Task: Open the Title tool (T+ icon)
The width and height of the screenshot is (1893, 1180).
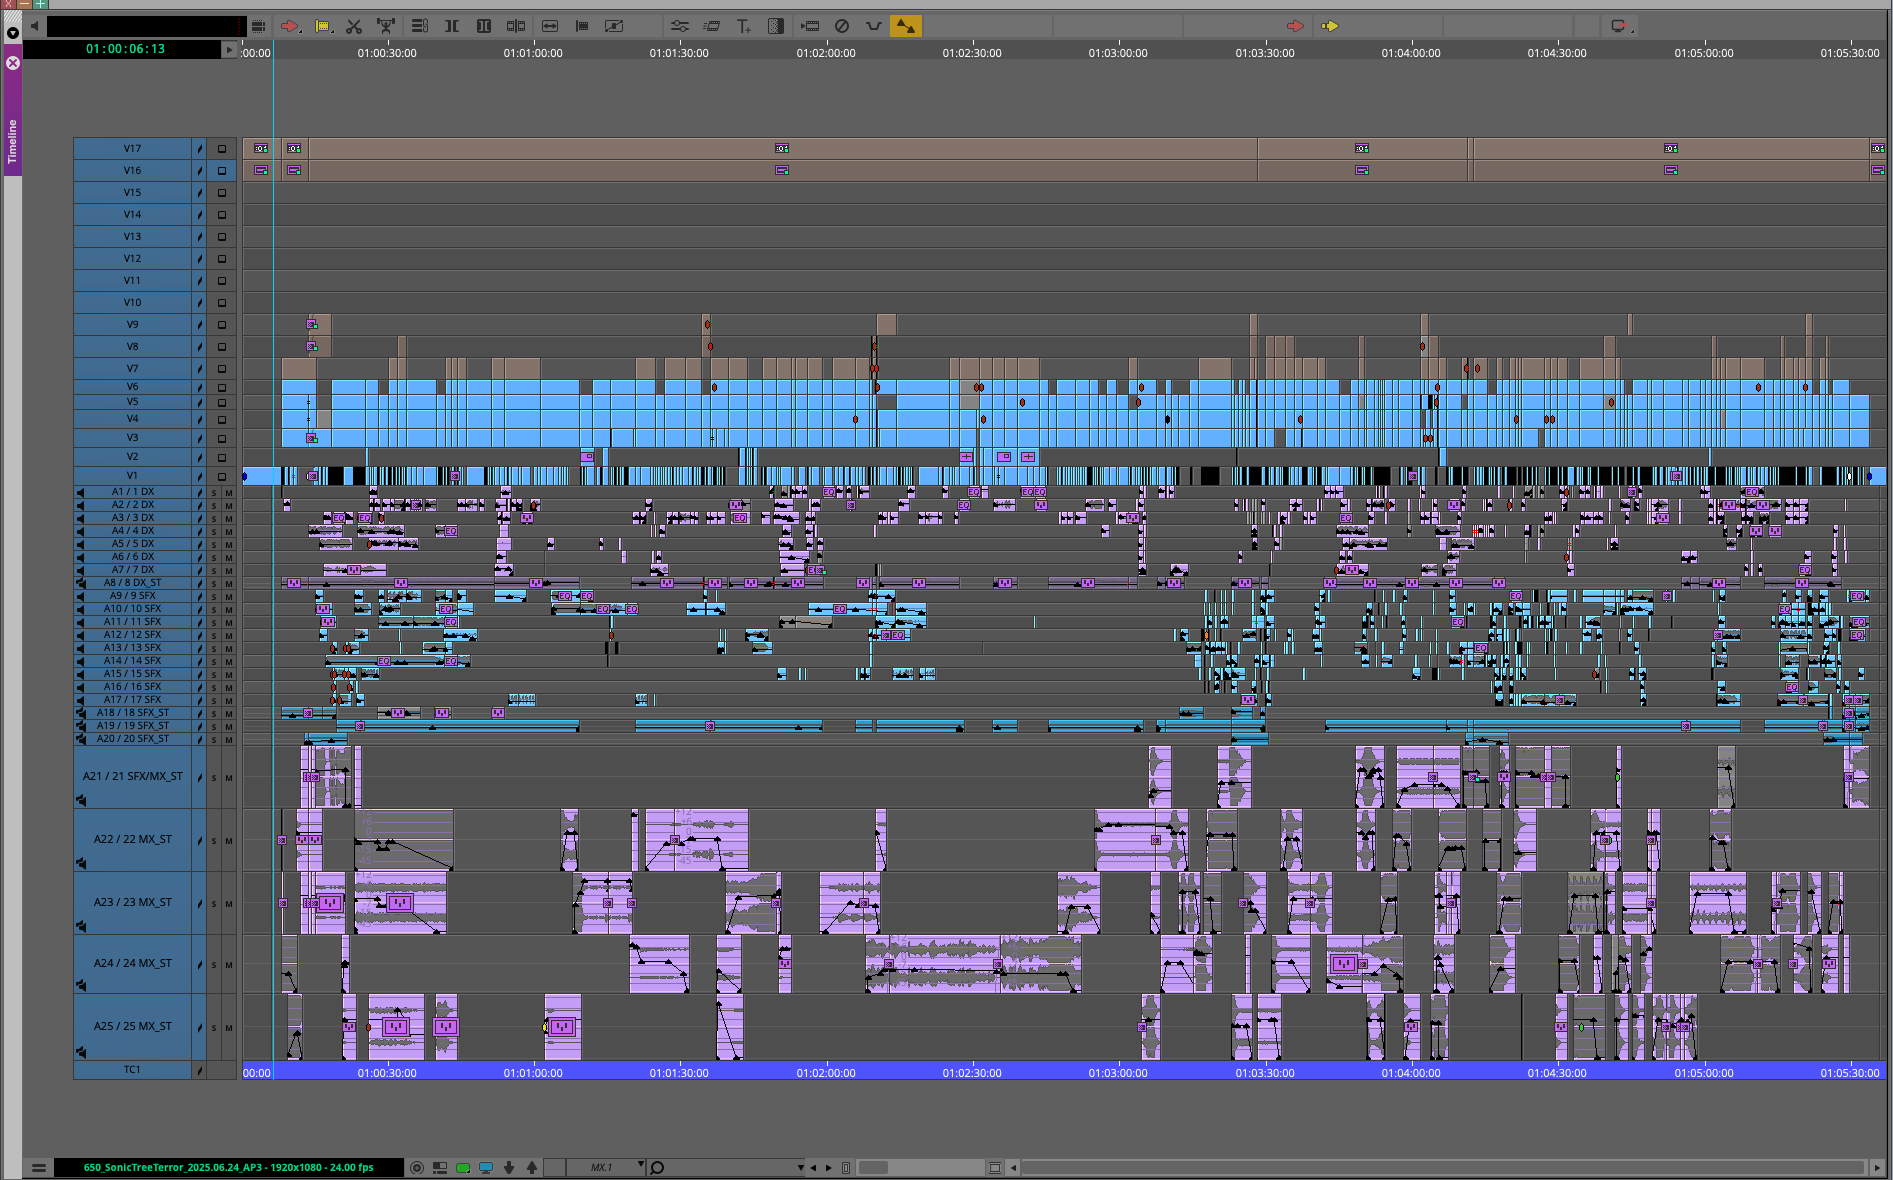Action: point(743,26)
